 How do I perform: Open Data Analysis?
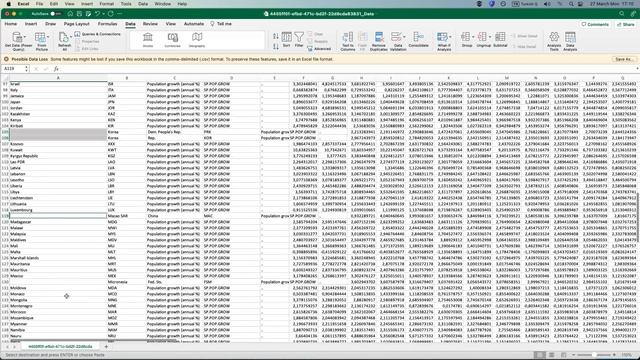point(570,41)
